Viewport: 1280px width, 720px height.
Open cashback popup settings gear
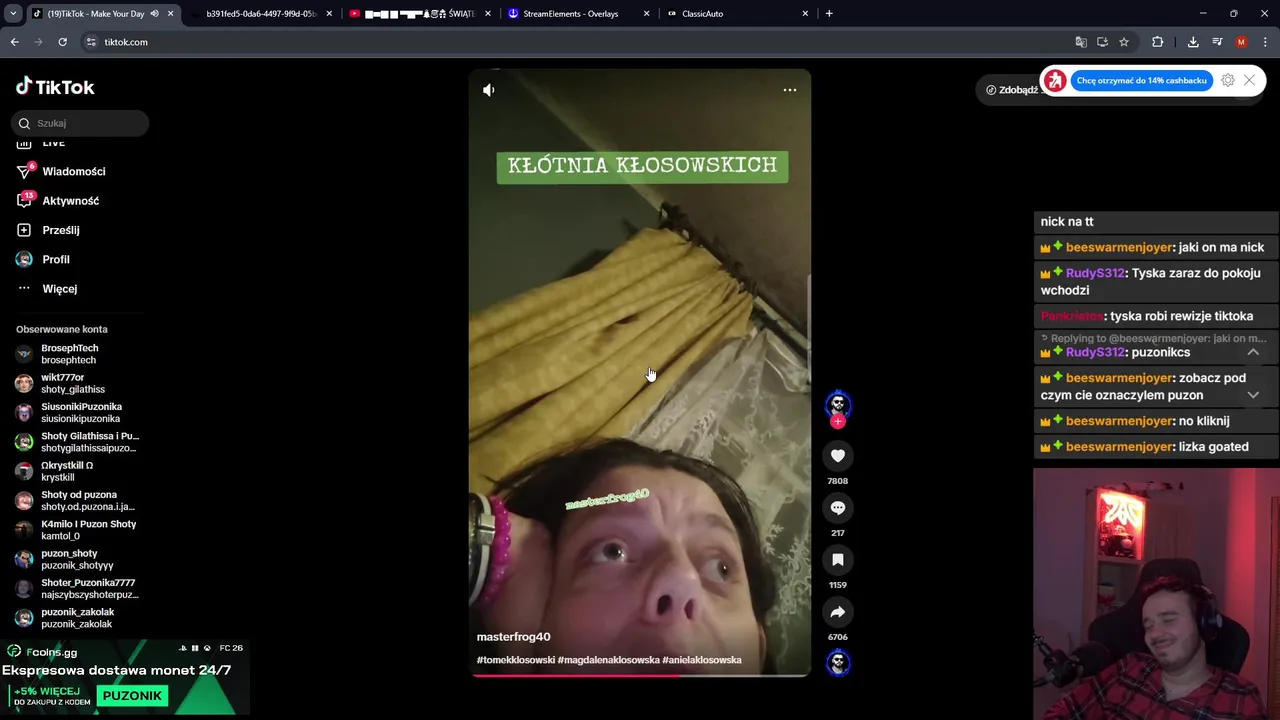[x=1228, y=81]
